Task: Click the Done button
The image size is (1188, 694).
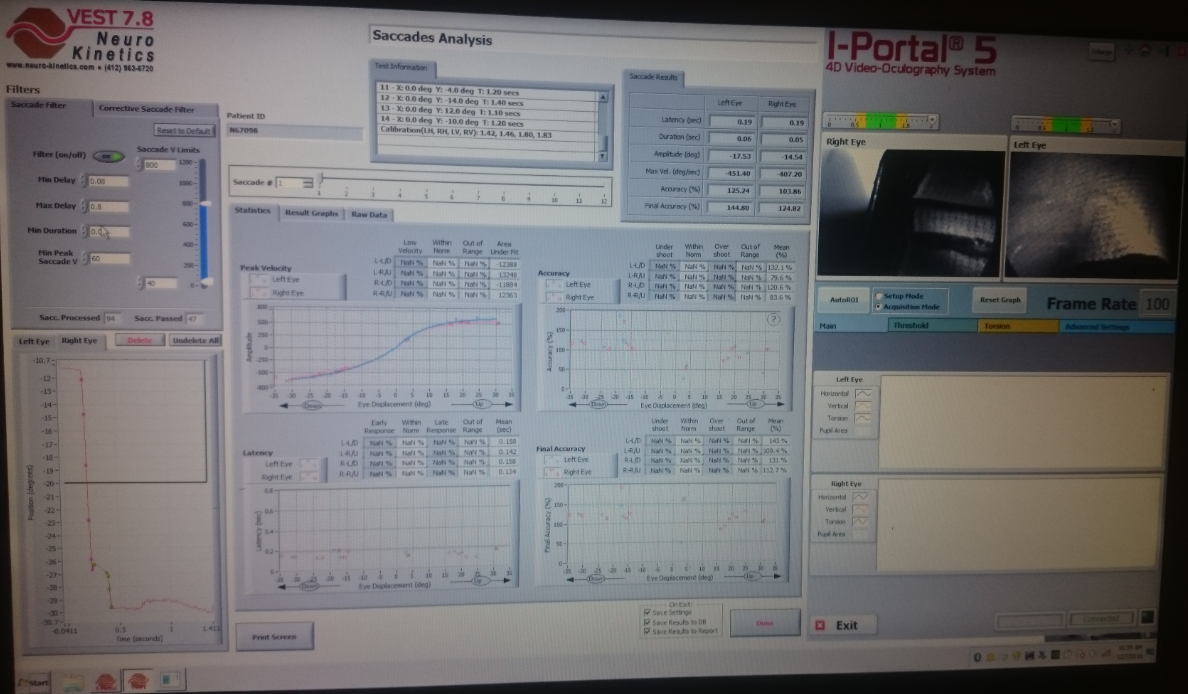Action: click(764, 623)
